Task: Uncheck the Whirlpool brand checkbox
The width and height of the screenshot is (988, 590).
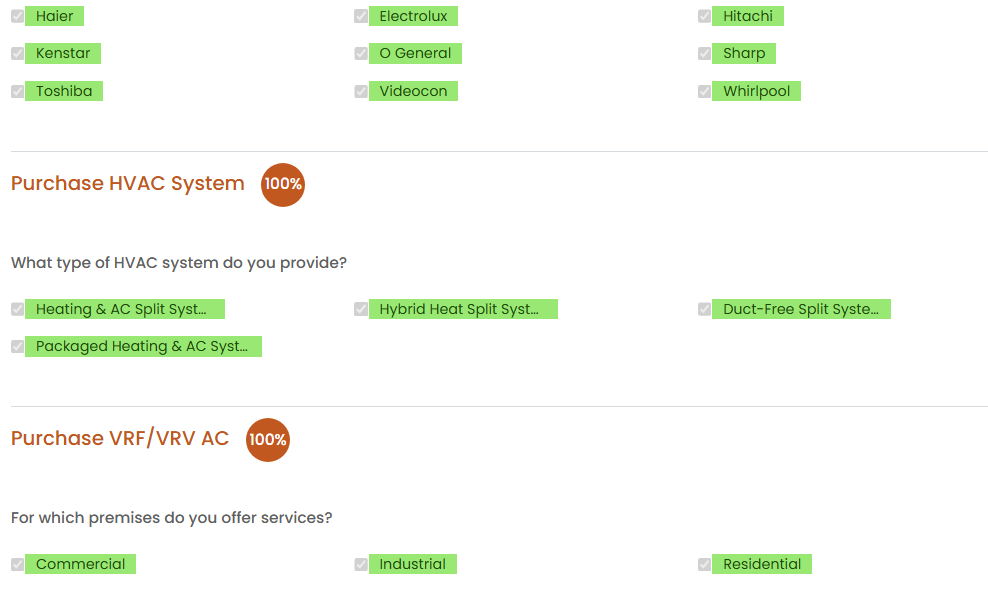Action: coord(704,91)
